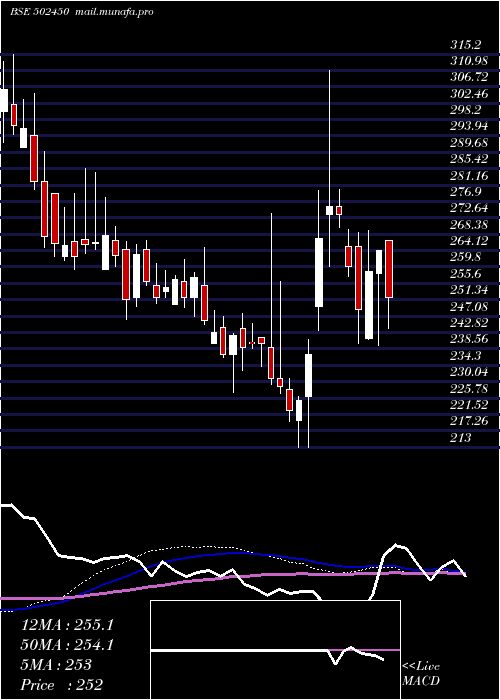Select the 281.16 price axis label
This screenshot has width=500, height=700.
tap(469, 175)
